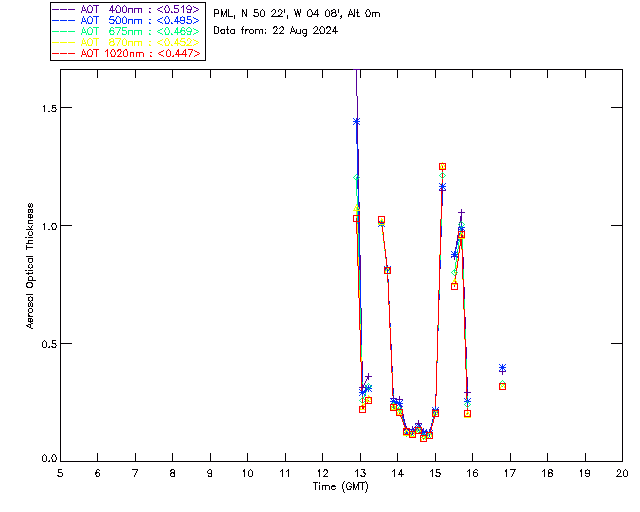Click the AOT 675nm legend entry
640x512 pixels.
[127, 31]
